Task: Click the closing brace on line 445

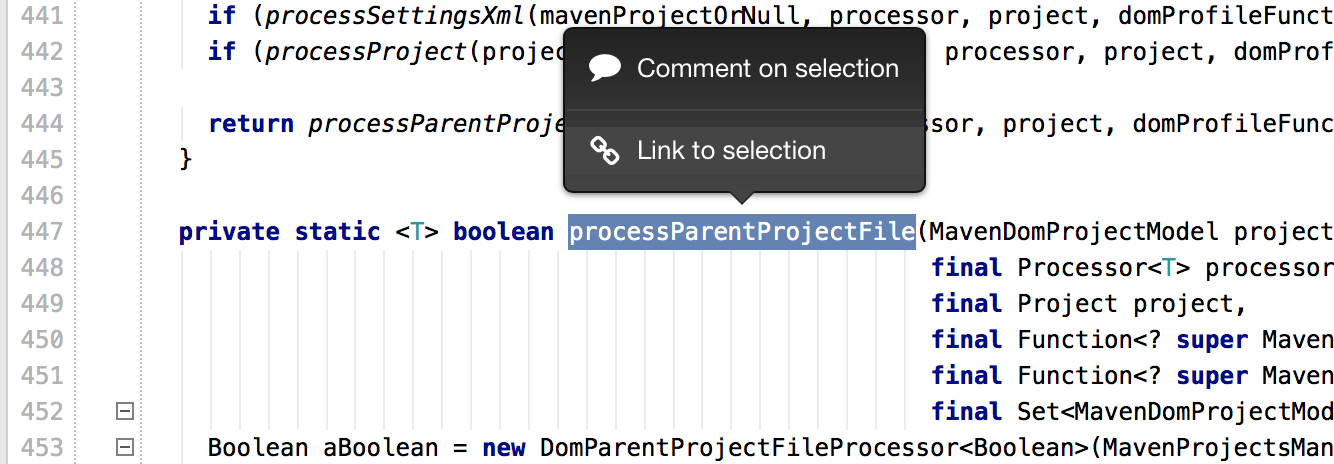Action: (186, 160)
